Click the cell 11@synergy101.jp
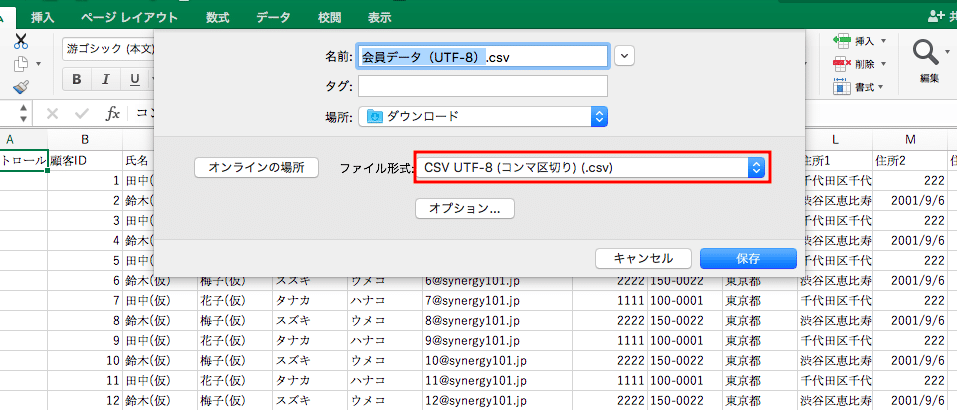957x410 pixels. 497,381
